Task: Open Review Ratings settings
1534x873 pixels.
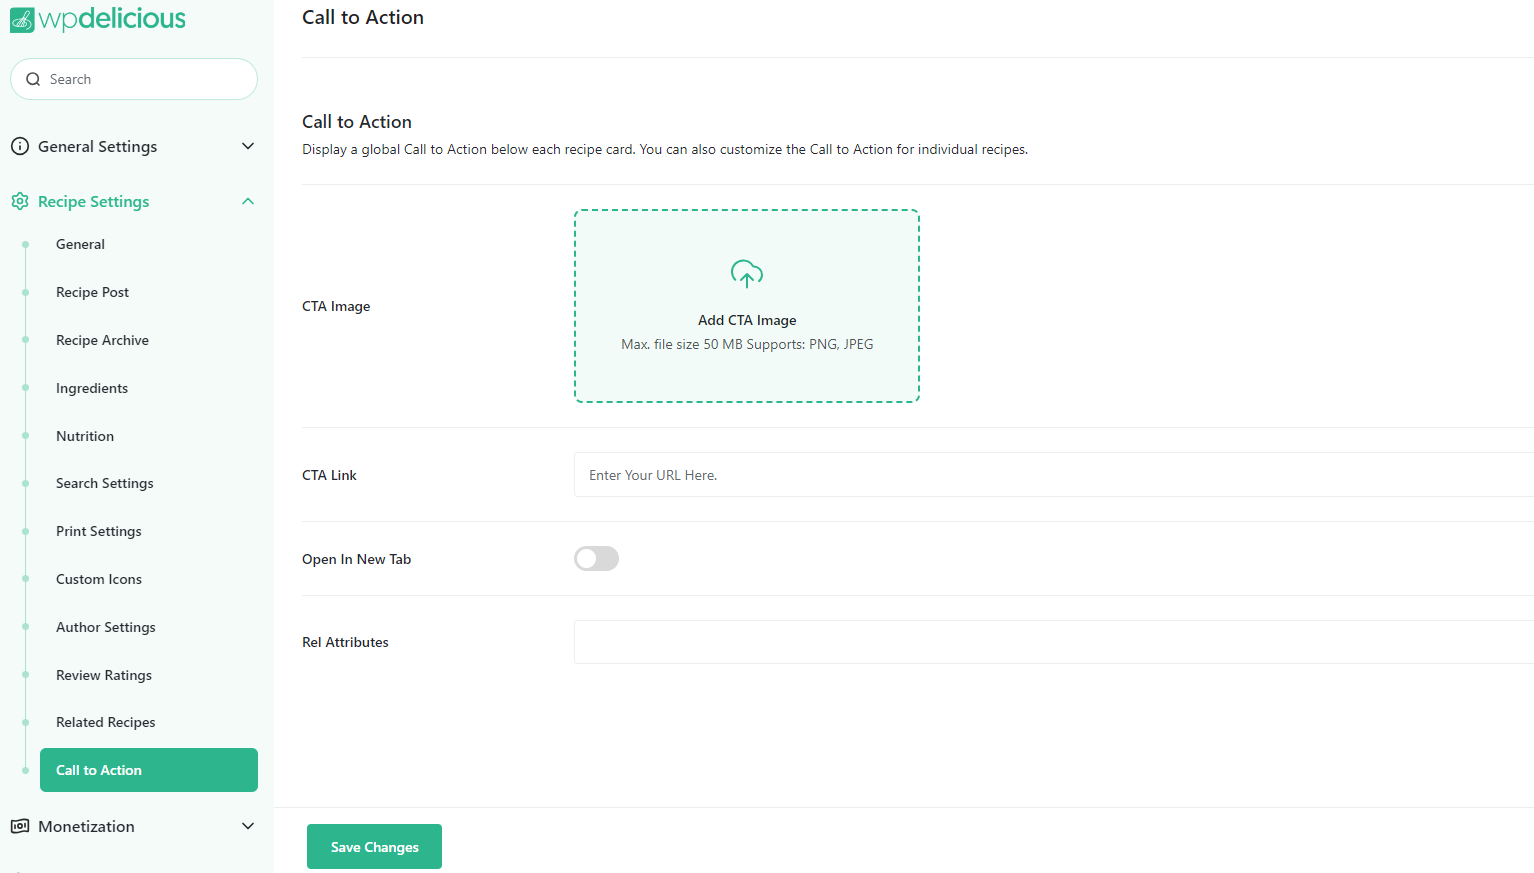Action: coord(104,675)
